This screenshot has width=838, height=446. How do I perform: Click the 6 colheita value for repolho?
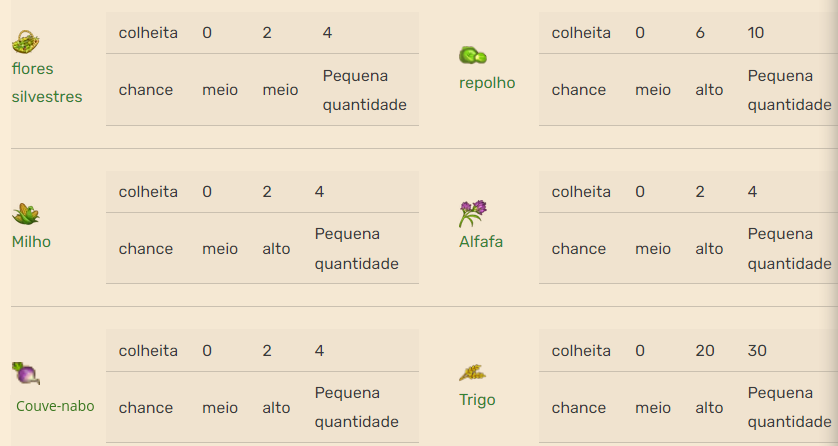[x=700, y=33]
